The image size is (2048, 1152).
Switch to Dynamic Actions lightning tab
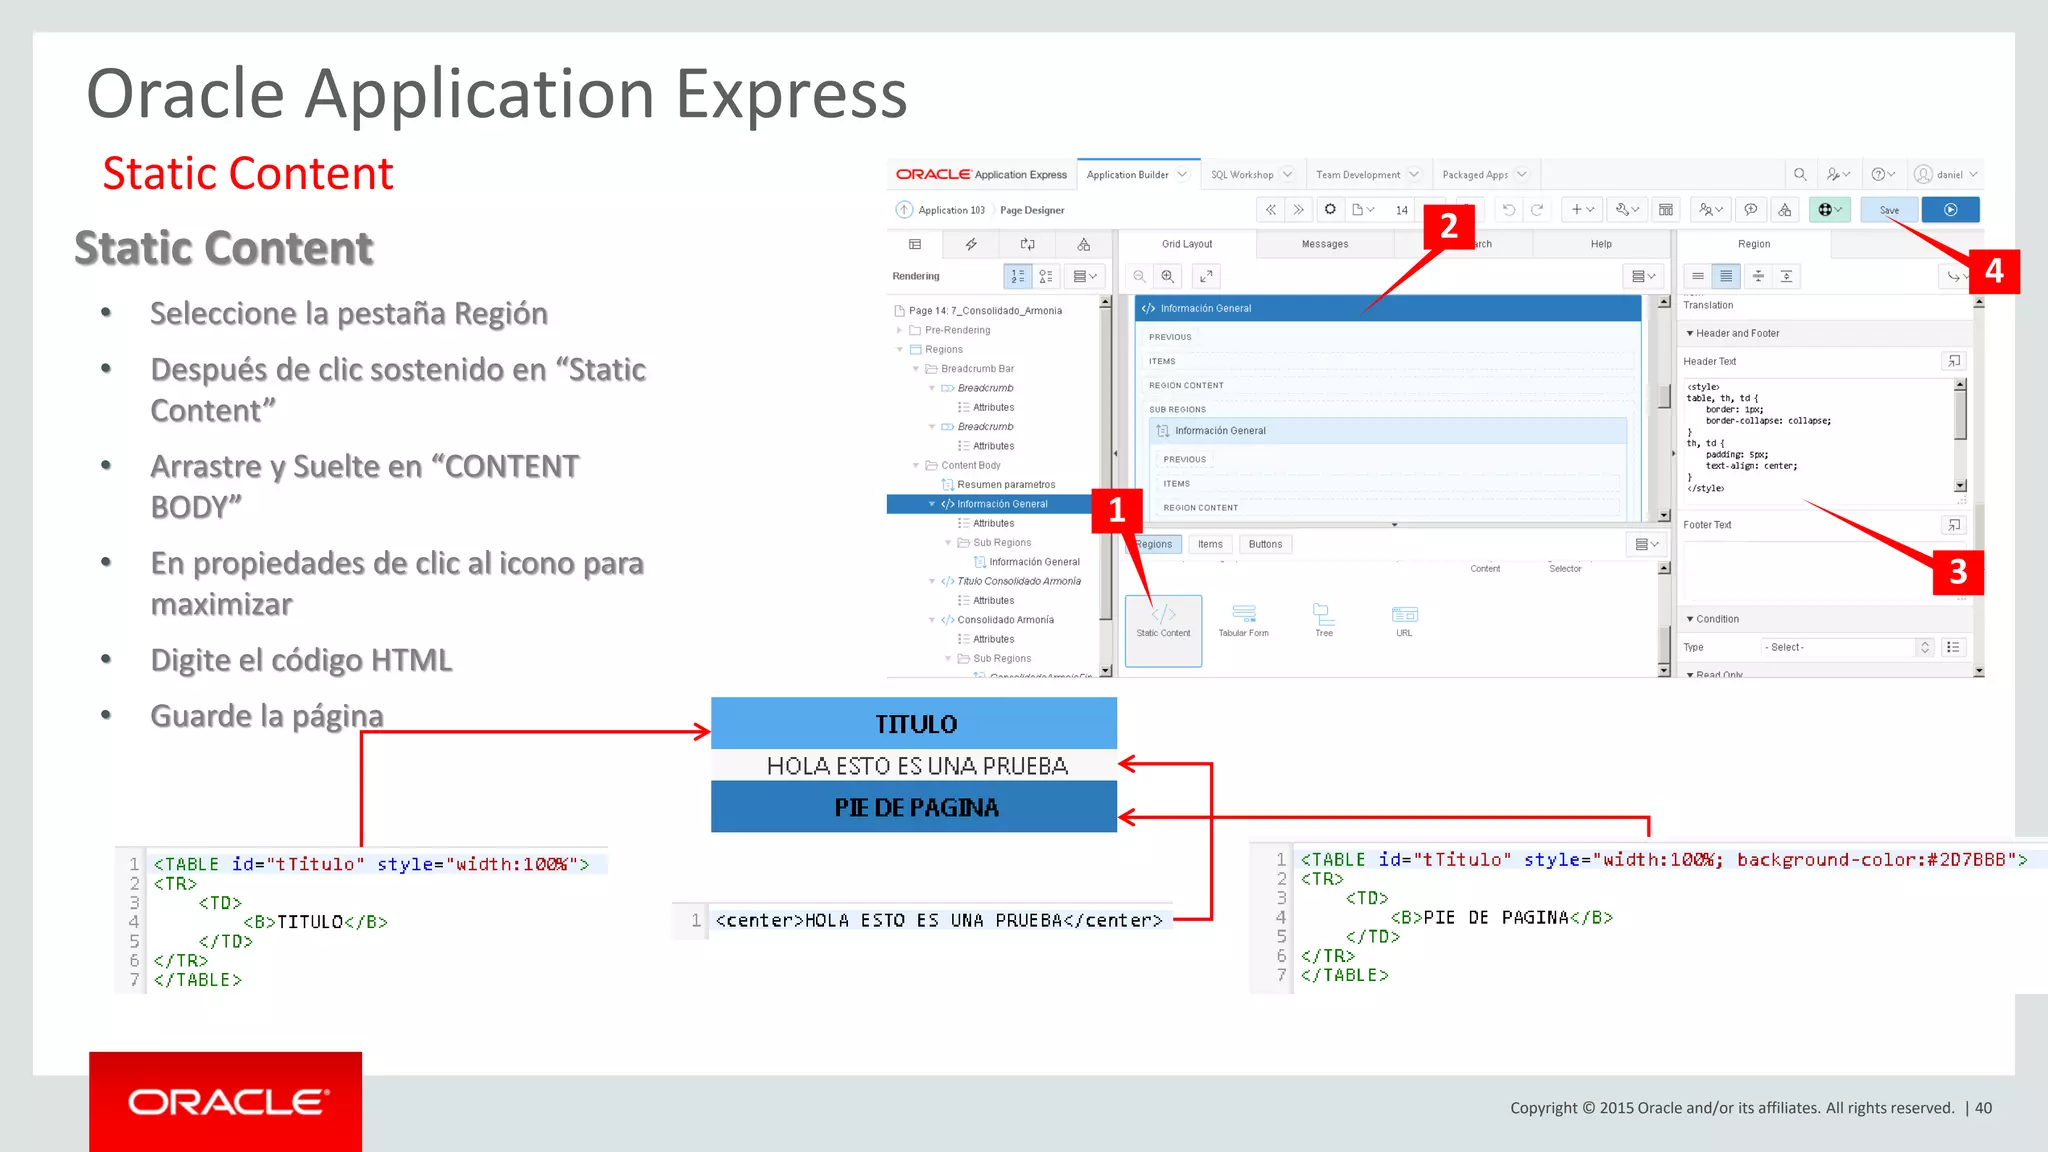click(971, 244)
